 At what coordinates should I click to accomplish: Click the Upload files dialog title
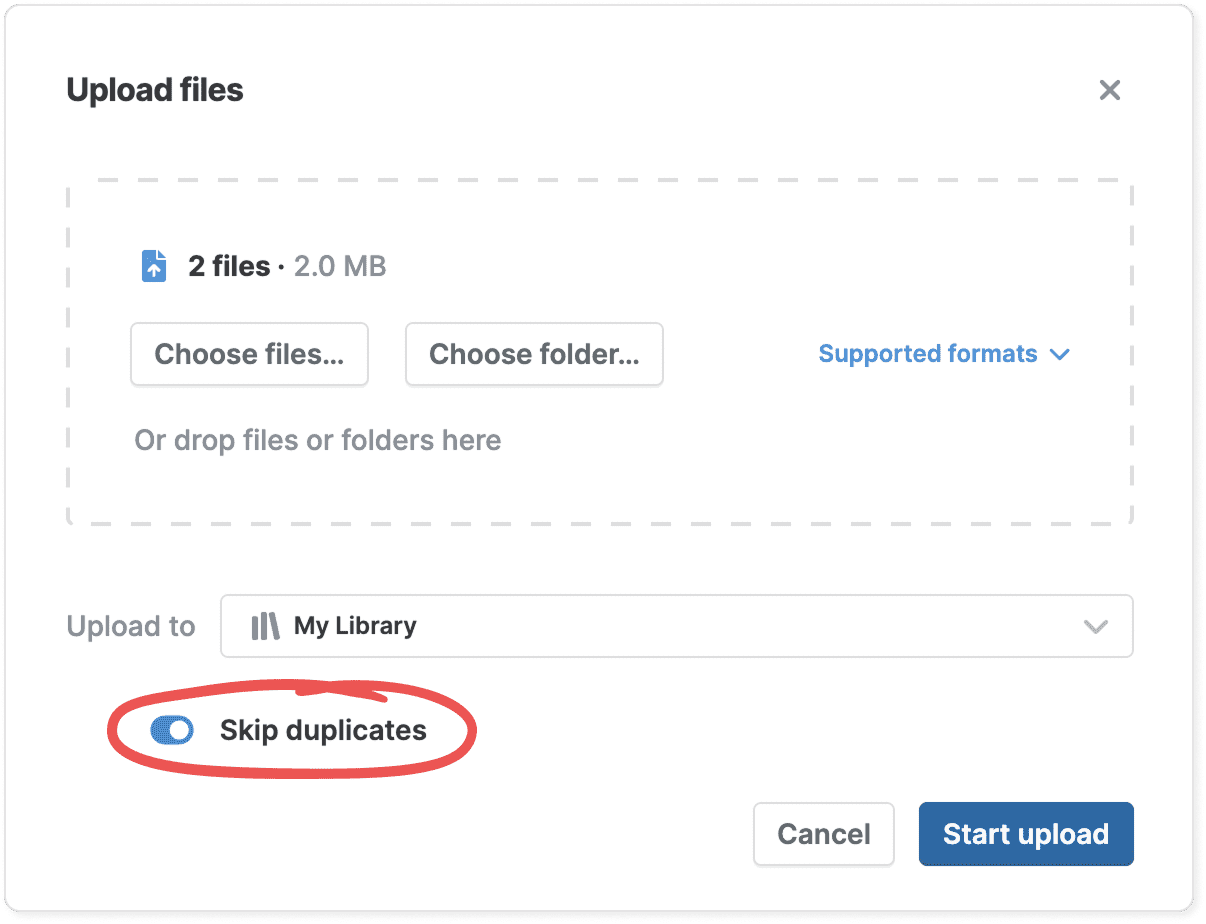155,90
